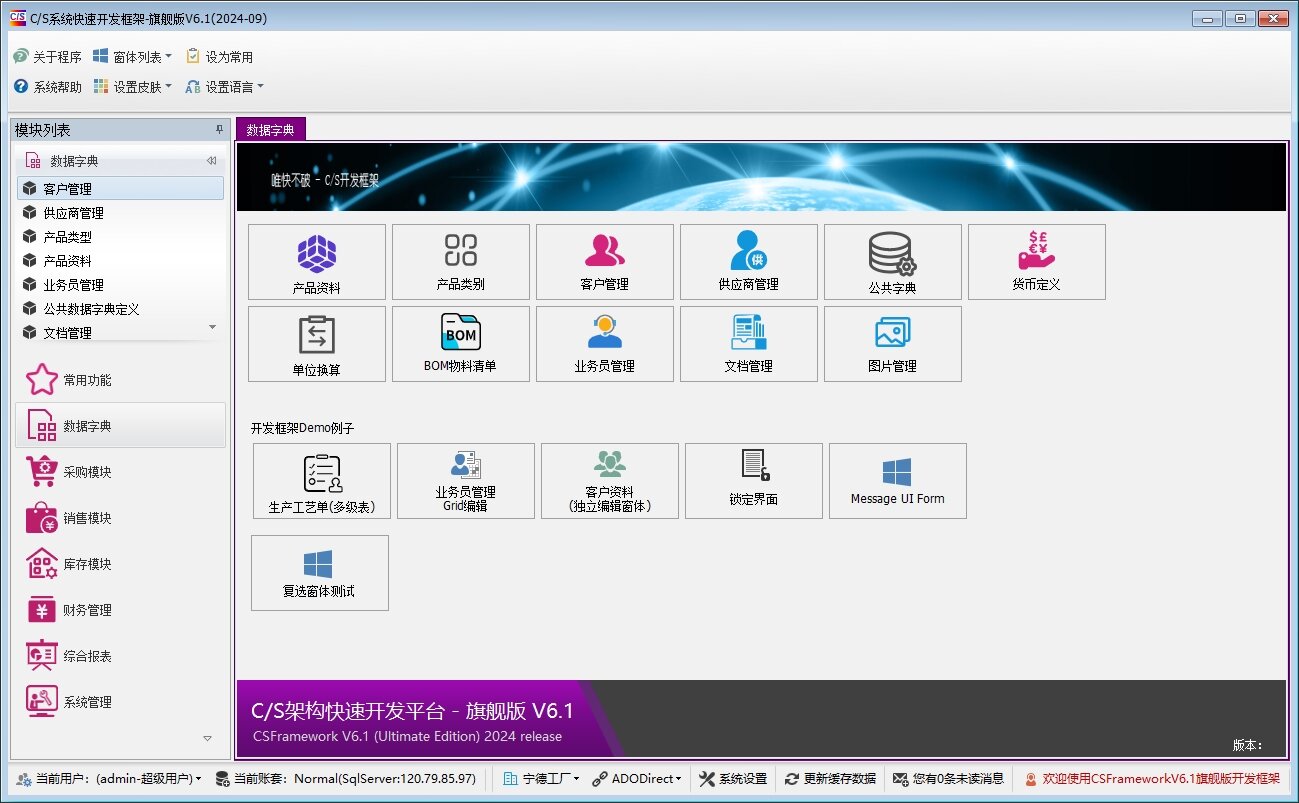1299x803 pixels.
Task: Launch the 锁定界面 demo
Action: tap(753, 481)
